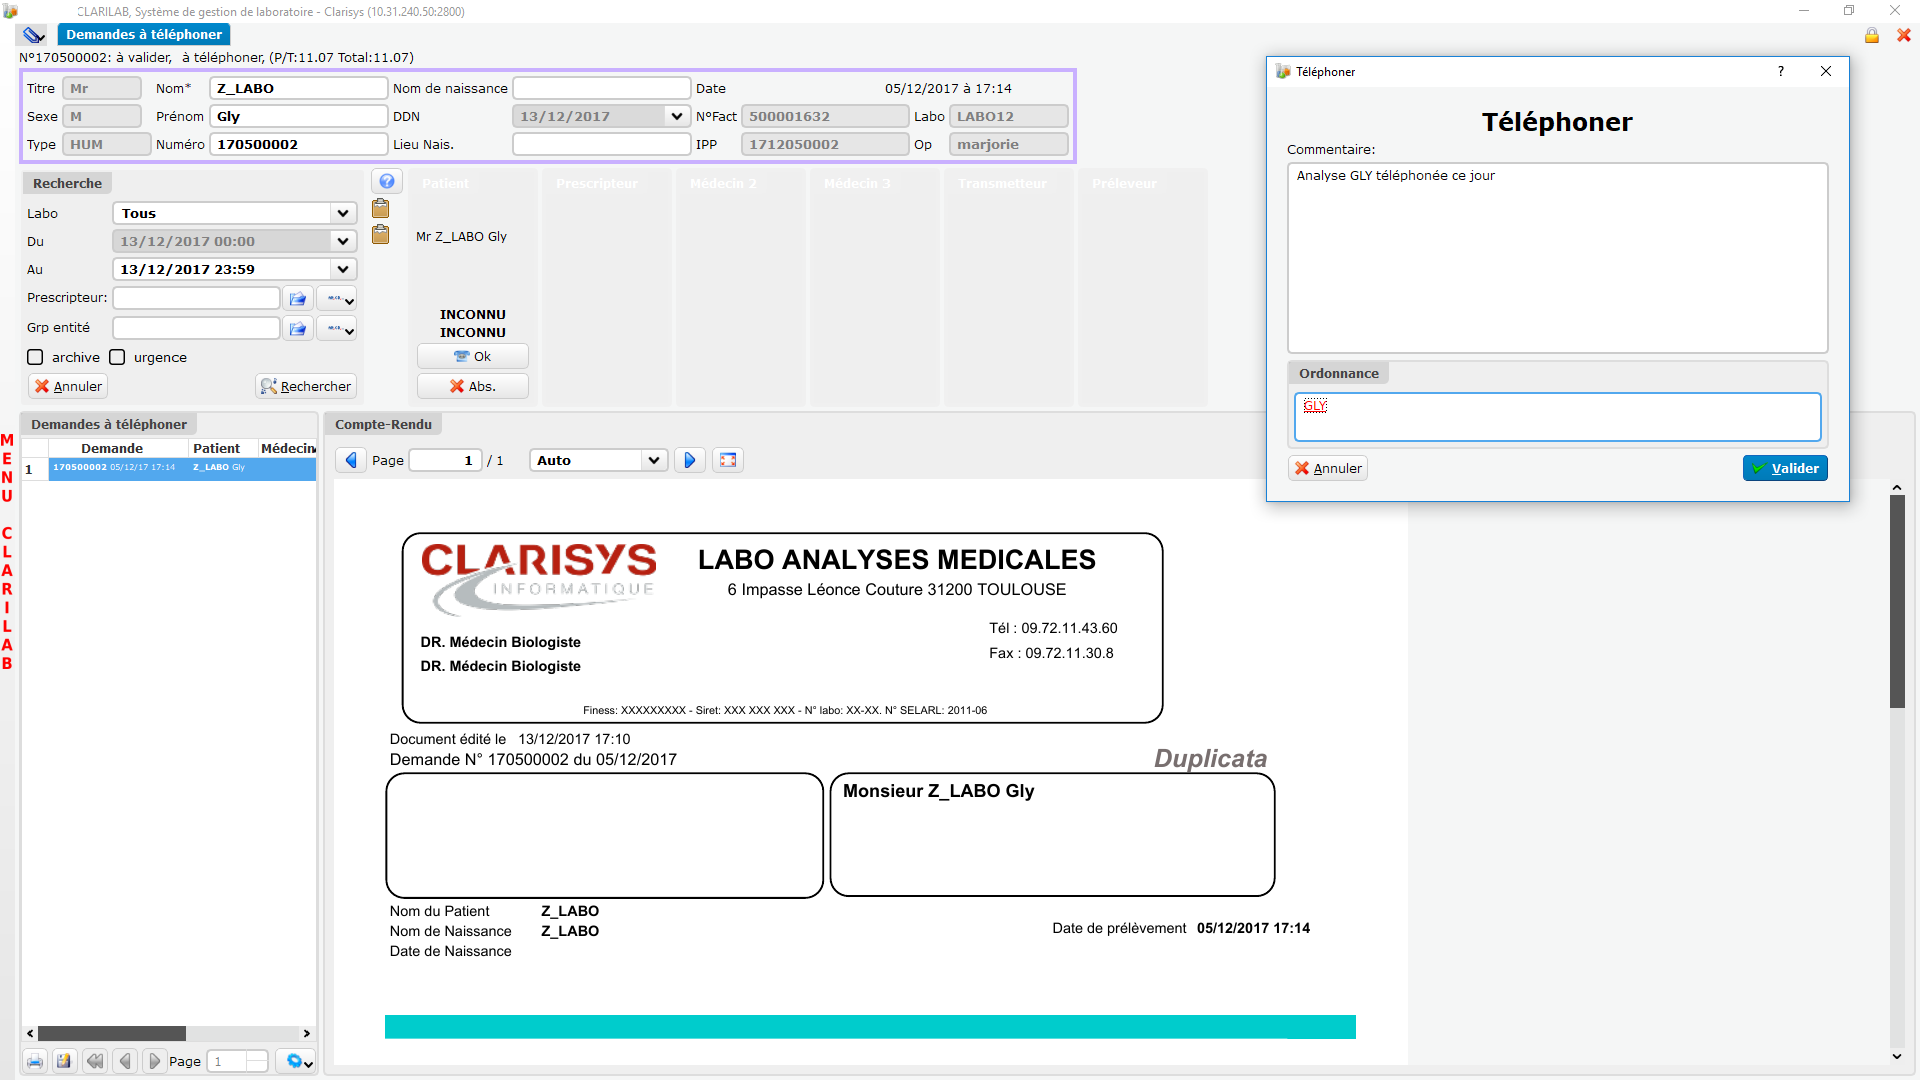This screenshot has width=1920, height=1080.
Task: Click the red X icon beside the lock
Action: pos(1904,35)
